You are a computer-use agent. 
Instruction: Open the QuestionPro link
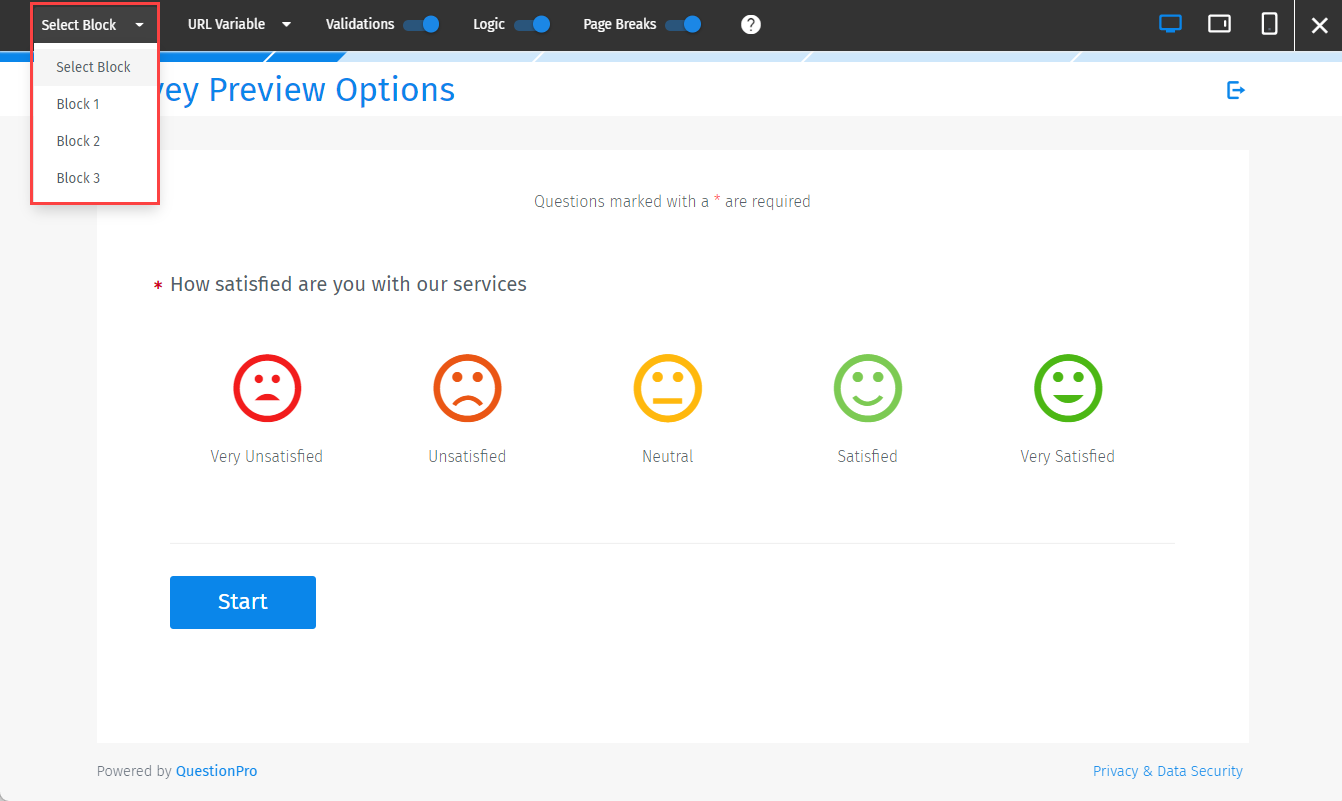(216, 770)
